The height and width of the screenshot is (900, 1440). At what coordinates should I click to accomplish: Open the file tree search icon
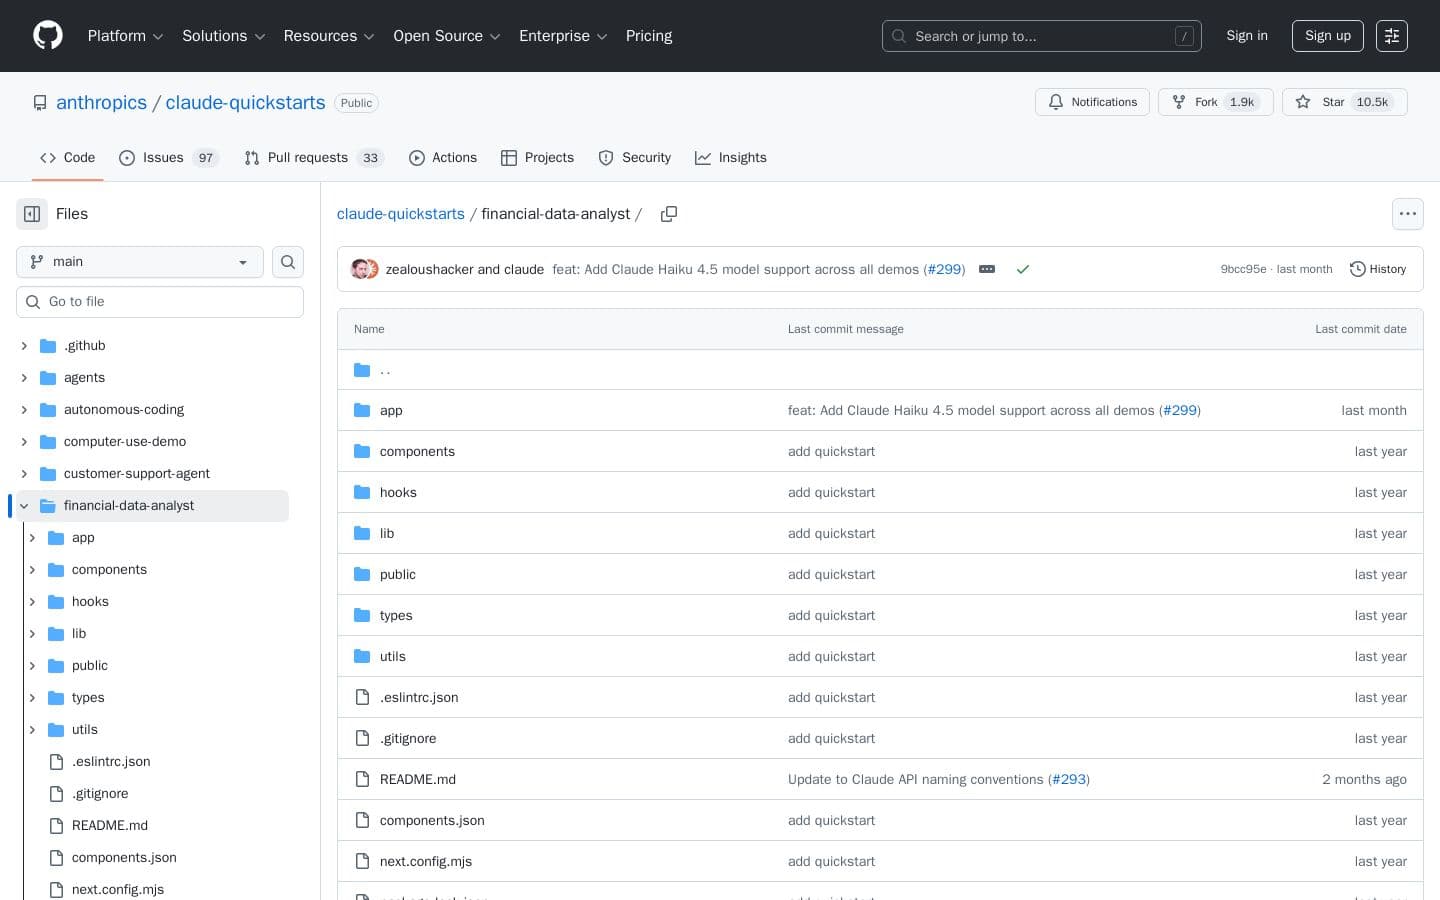coord(288,262)
